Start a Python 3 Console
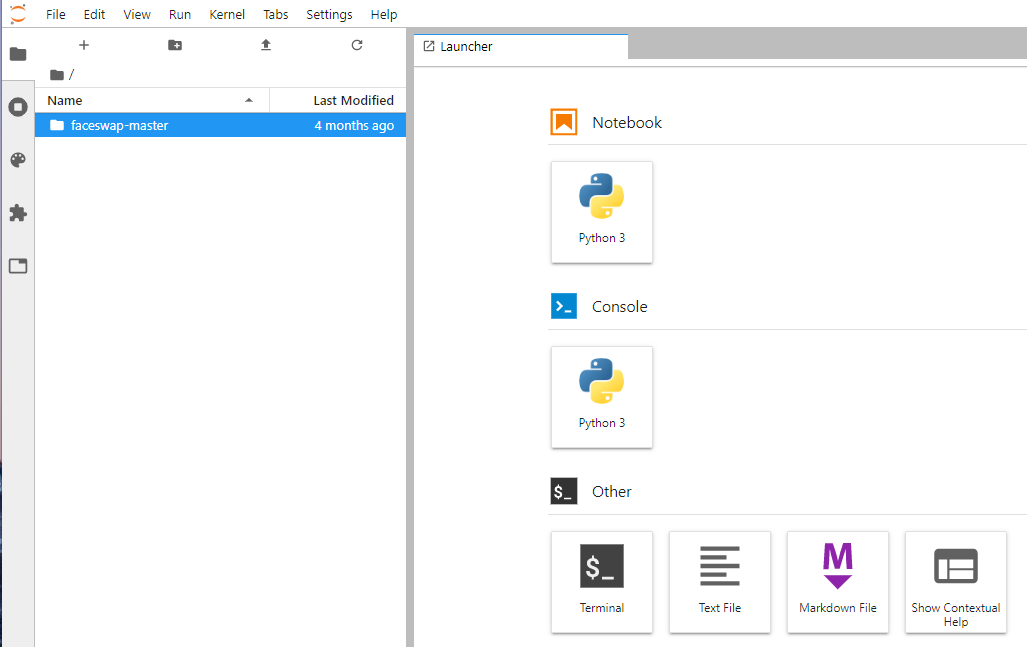This screenshot has width=1027, height=647. click(601, 397)
